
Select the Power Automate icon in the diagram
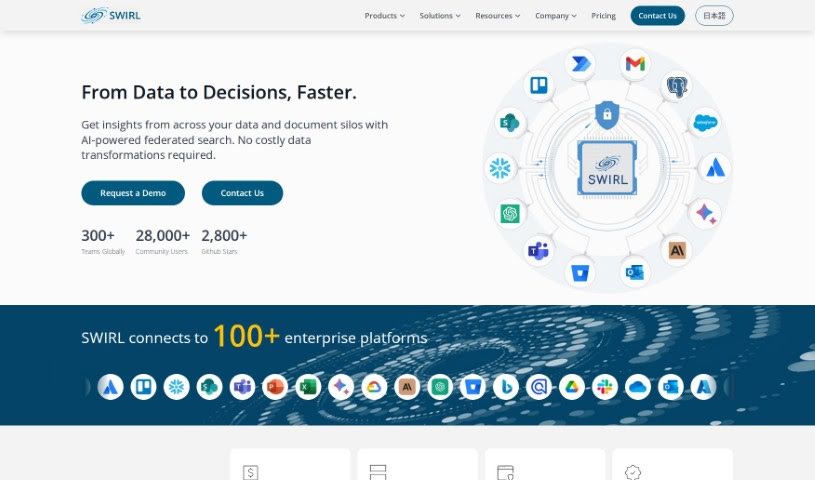[x=580, y=64]
